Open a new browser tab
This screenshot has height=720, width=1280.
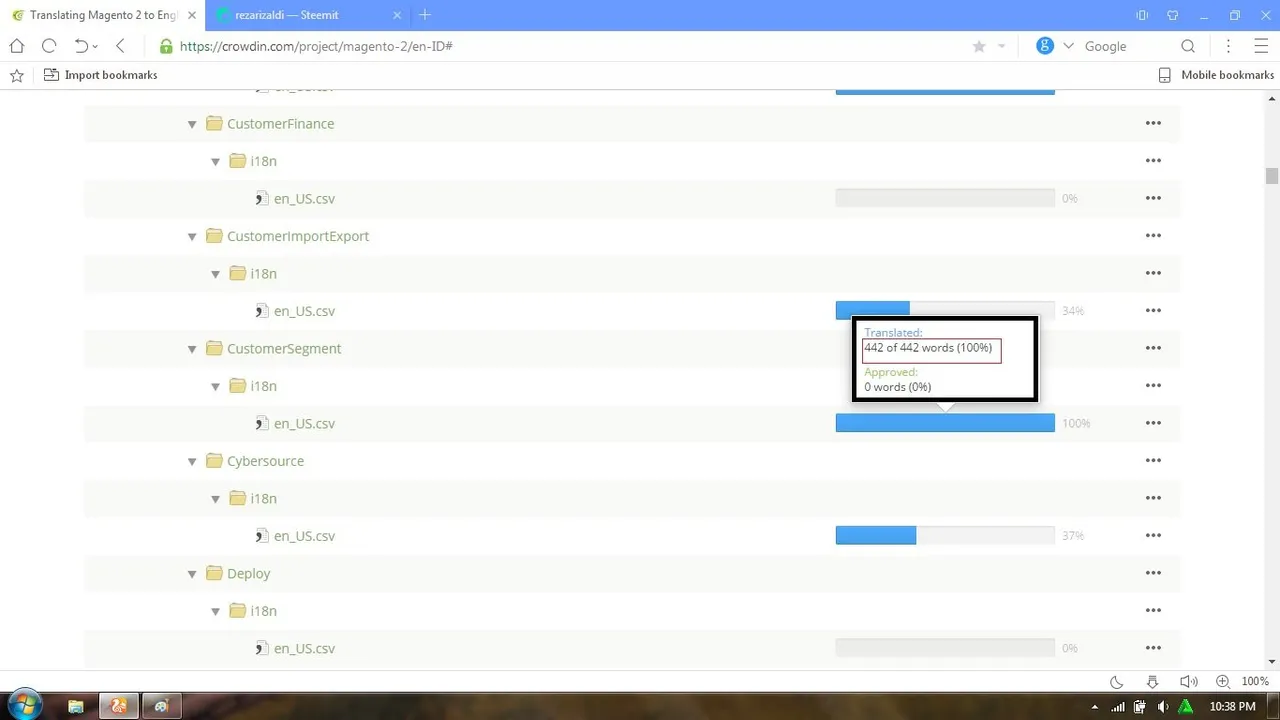pyautogui.click(x=425, y=15)
